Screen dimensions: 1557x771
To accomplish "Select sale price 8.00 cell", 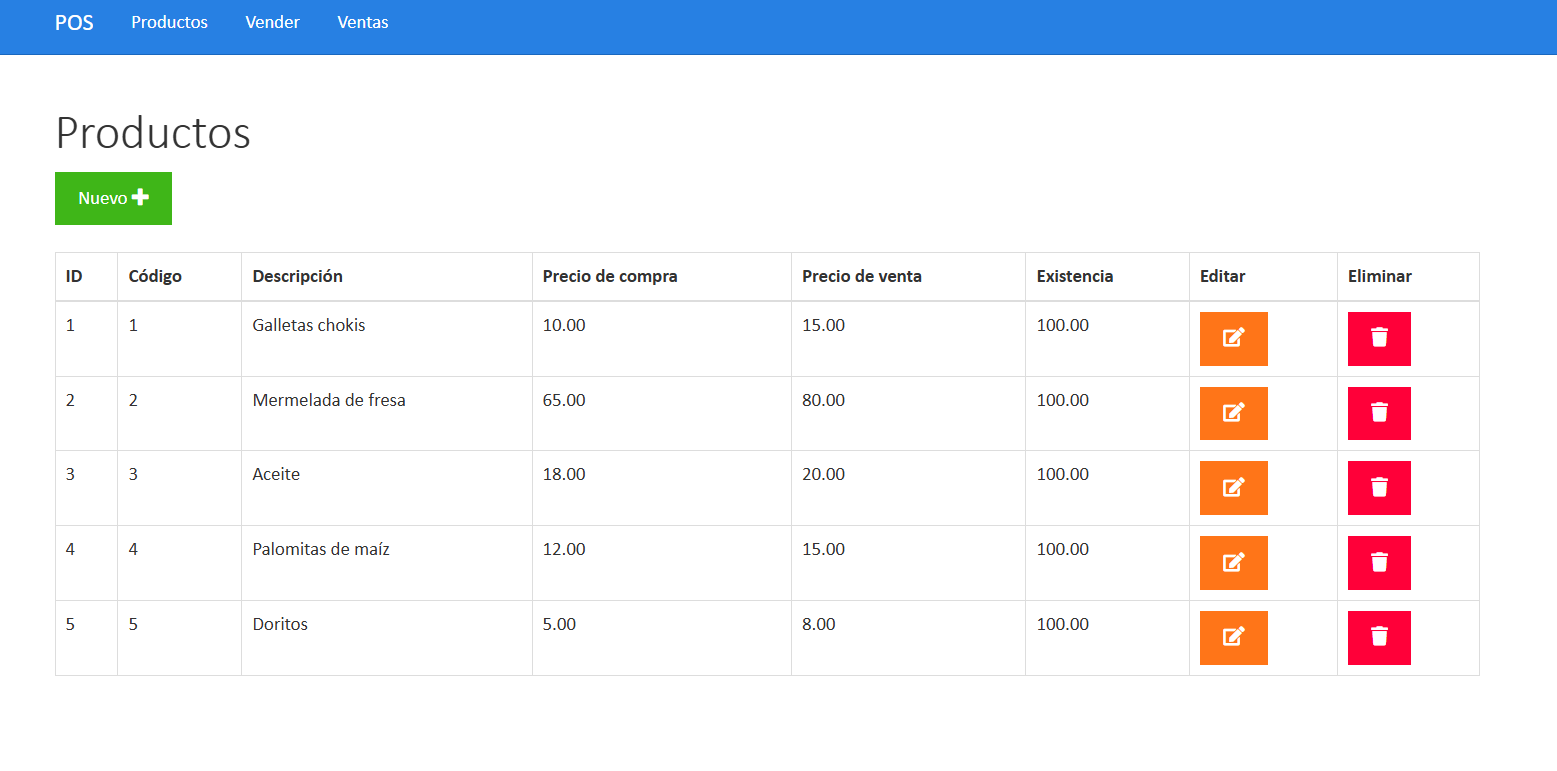I will pyautogui.click(x=908, y=638).
